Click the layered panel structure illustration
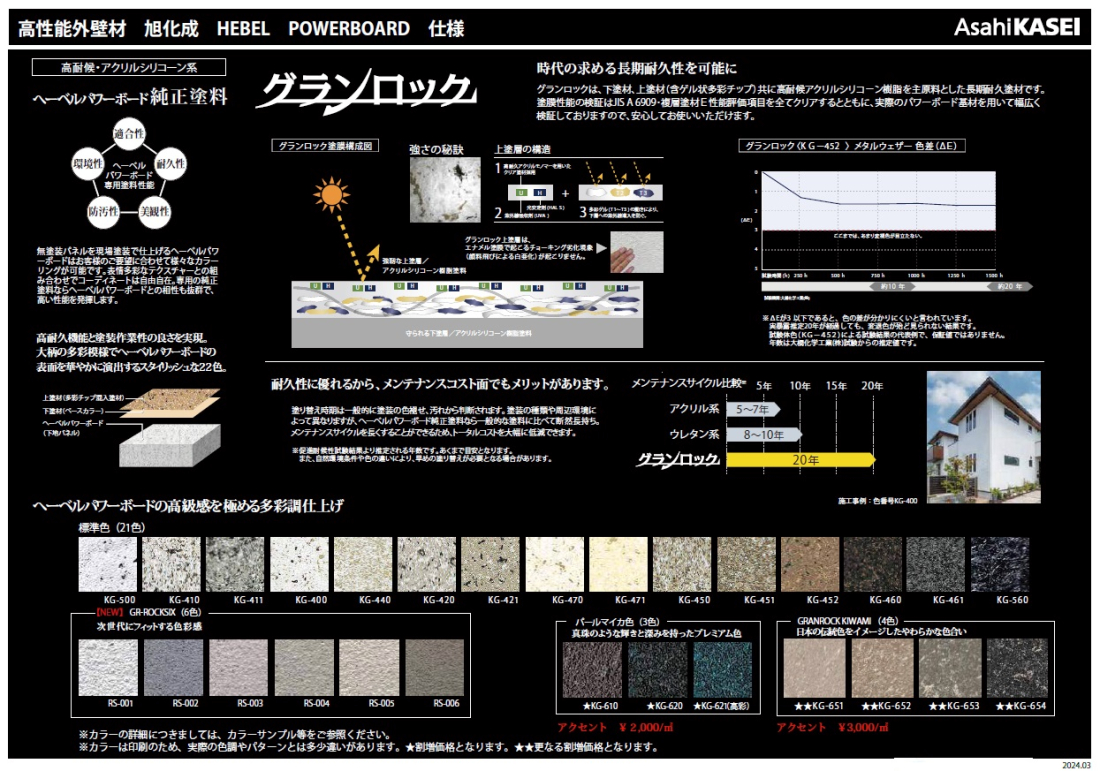Viewport: 1100px width, 771px height. tap(170, 428)
